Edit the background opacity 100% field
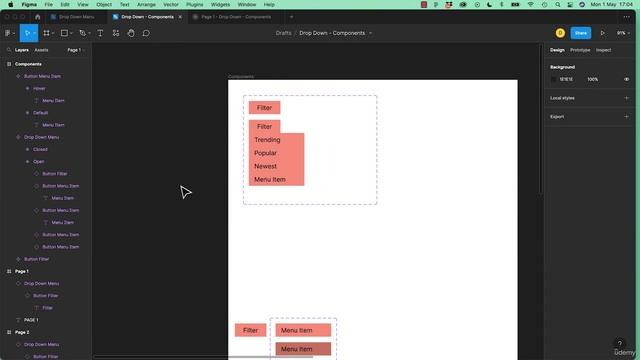640x360 pixels. (x=593, y=79)
